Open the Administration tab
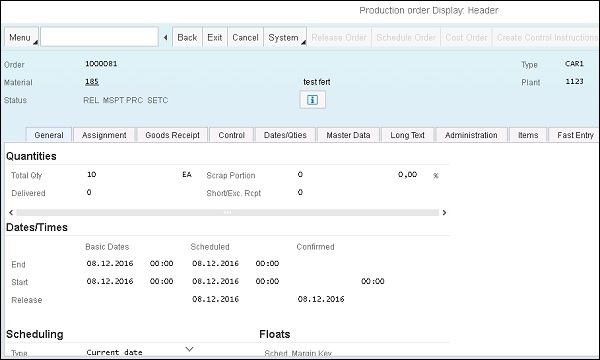Image resolution: width=600 pixels, height=360 pixels. pyautogui.click(x=471, y=135)
